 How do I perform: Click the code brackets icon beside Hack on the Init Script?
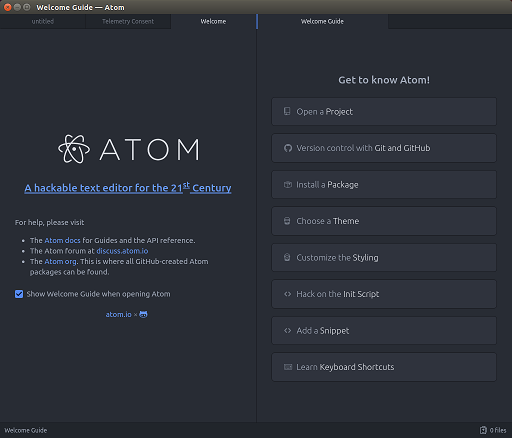pos(287,294)
